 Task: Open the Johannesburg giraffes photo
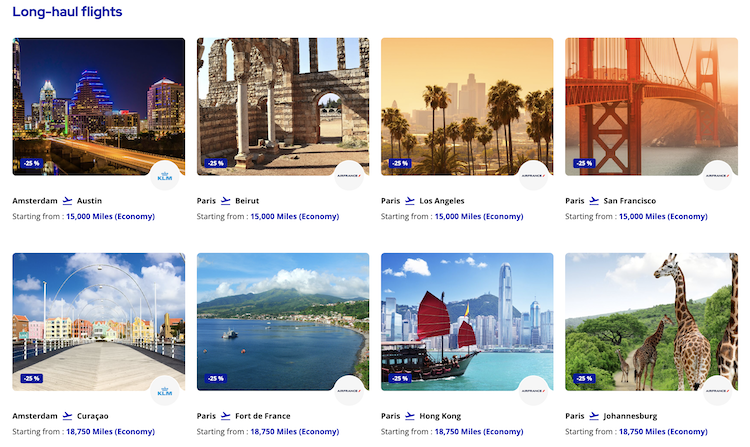click(x=651, y=322)
